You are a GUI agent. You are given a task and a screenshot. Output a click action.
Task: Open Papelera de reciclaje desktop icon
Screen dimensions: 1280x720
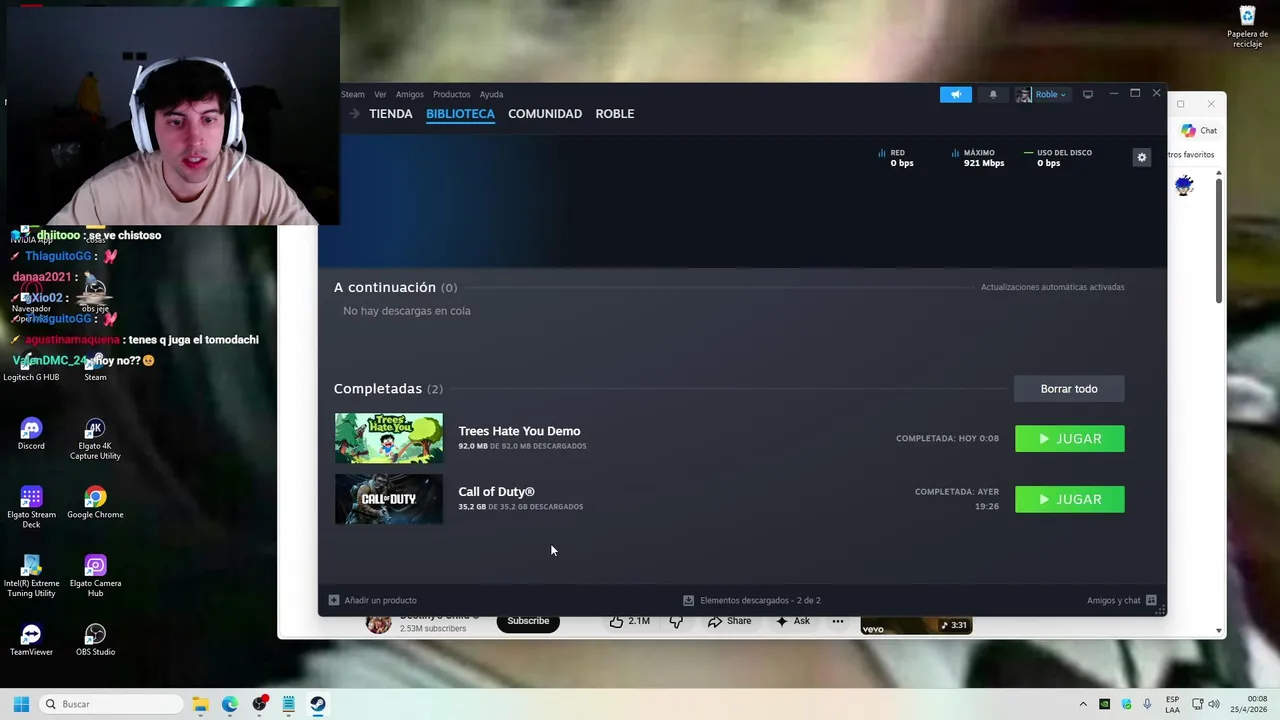point(1247,27)
